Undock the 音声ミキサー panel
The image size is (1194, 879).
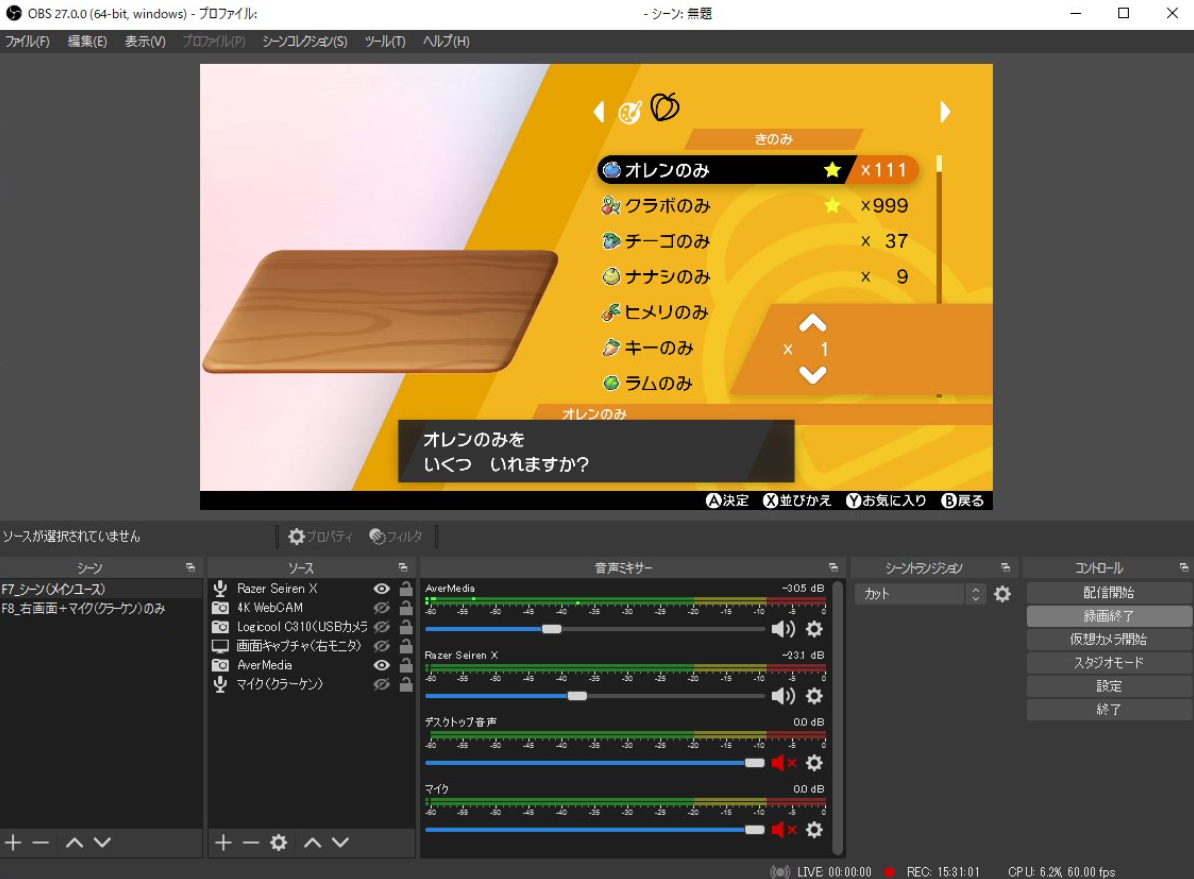[x=833, y=568]
